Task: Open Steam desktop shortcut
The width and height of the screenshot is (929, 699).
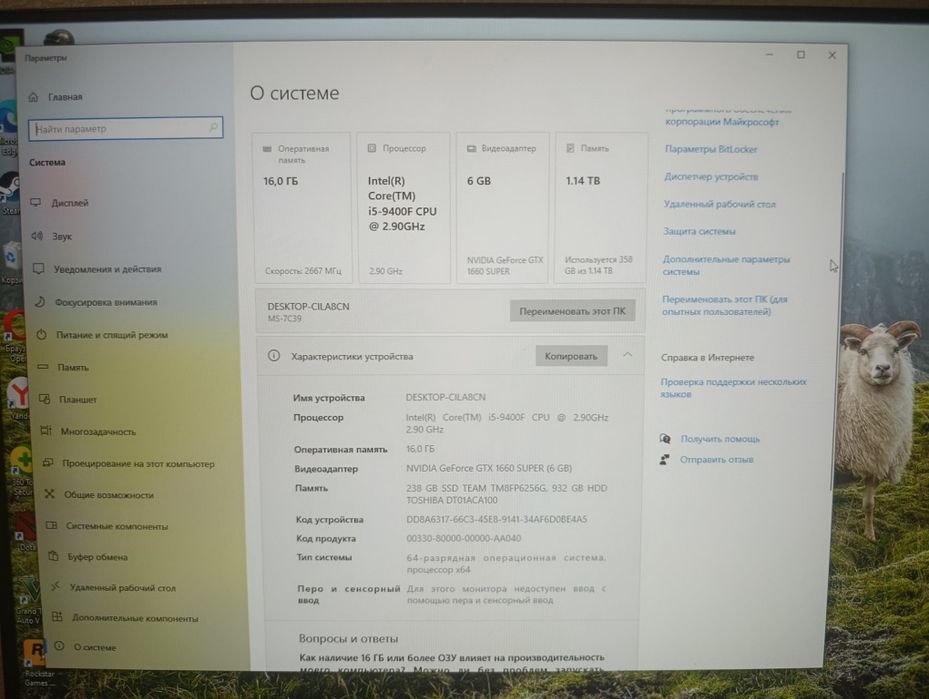Action: (11, 194)
